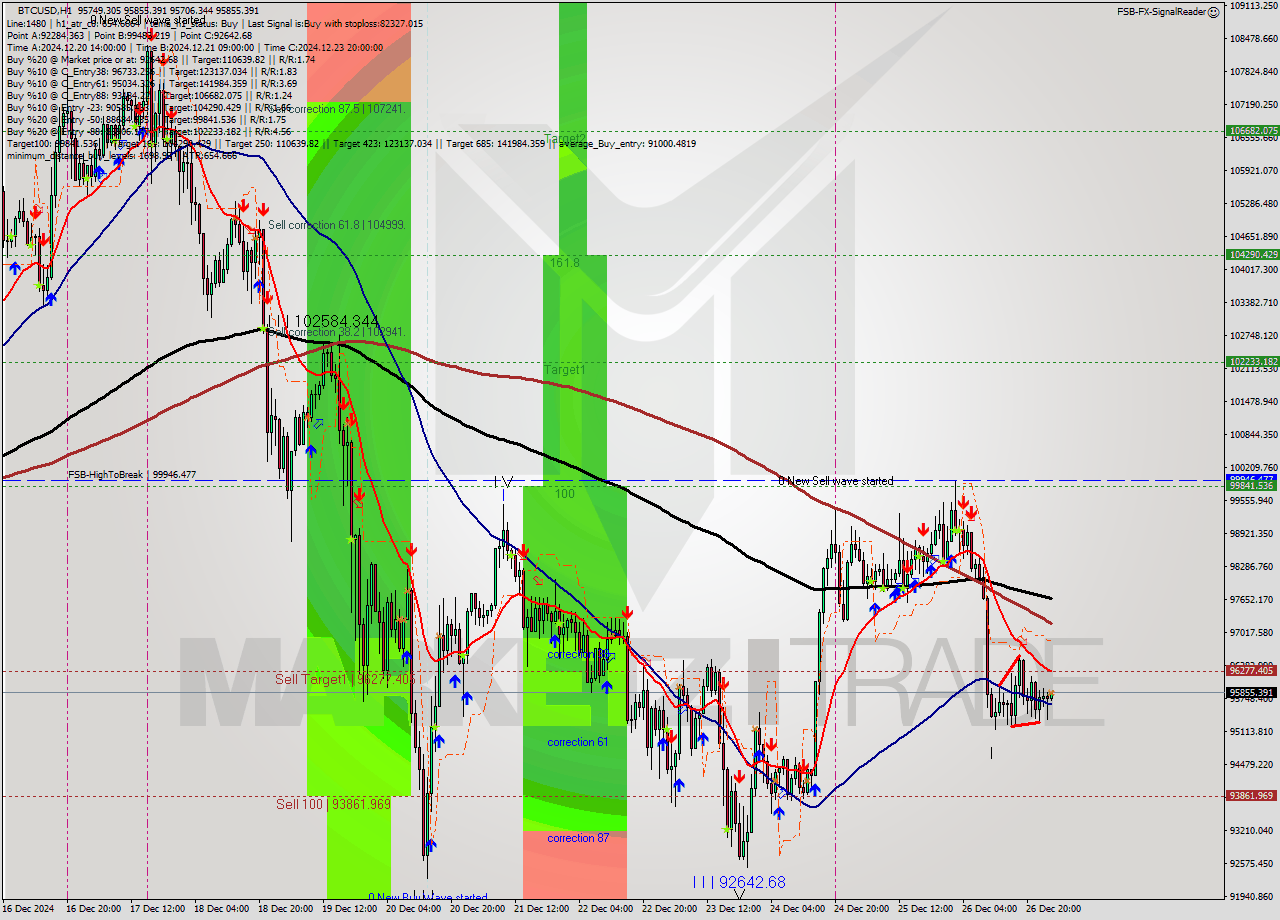Click the 'correction 87' Fibonacci label
Image resolution: width=1280 pixels, height=920 pixels.
coord(578,838)
